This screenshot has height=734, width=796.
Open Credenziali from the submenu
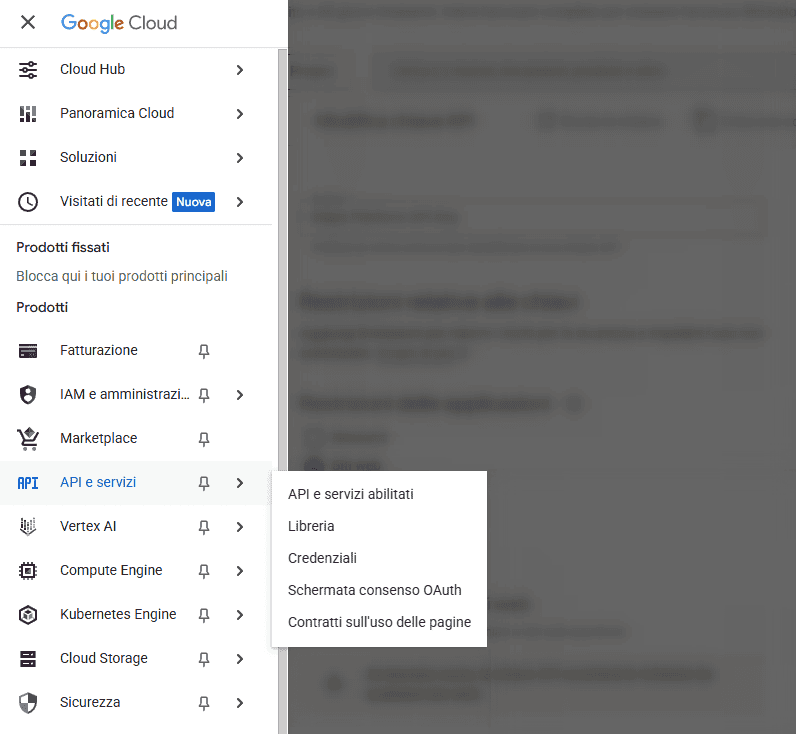[x=379, y=558]
